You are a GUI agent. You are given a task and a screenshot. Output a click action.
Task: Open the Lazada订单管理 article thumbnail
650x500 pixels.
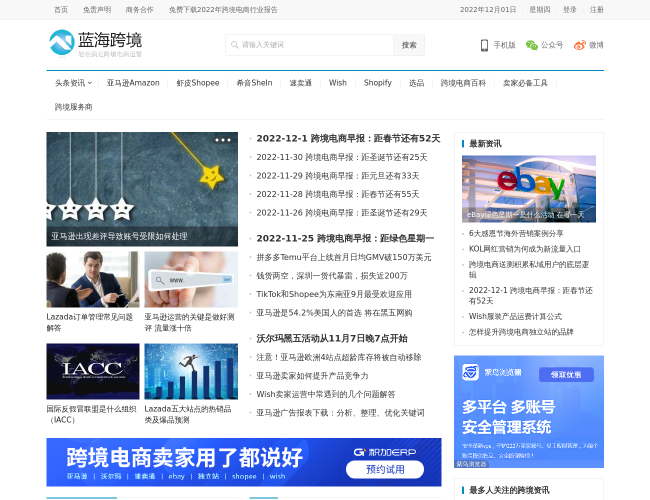point(93,279)
